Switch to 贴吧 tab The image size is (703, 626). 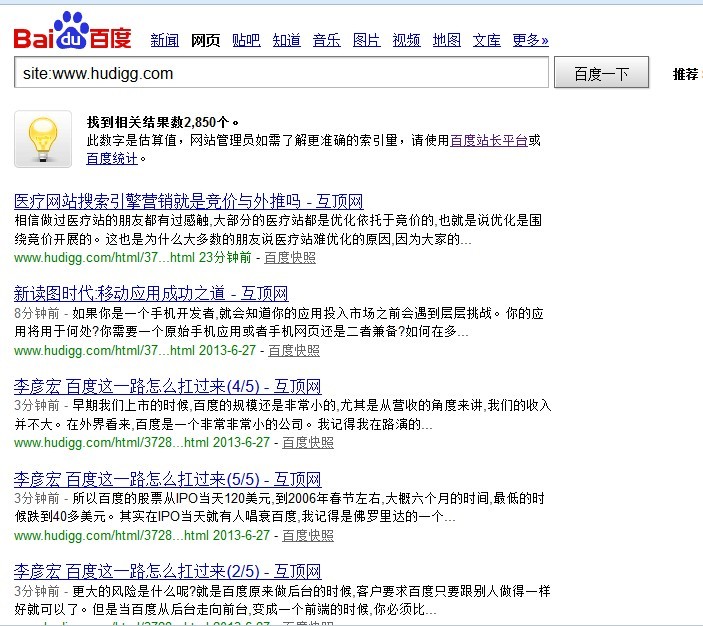click(246, 41)
